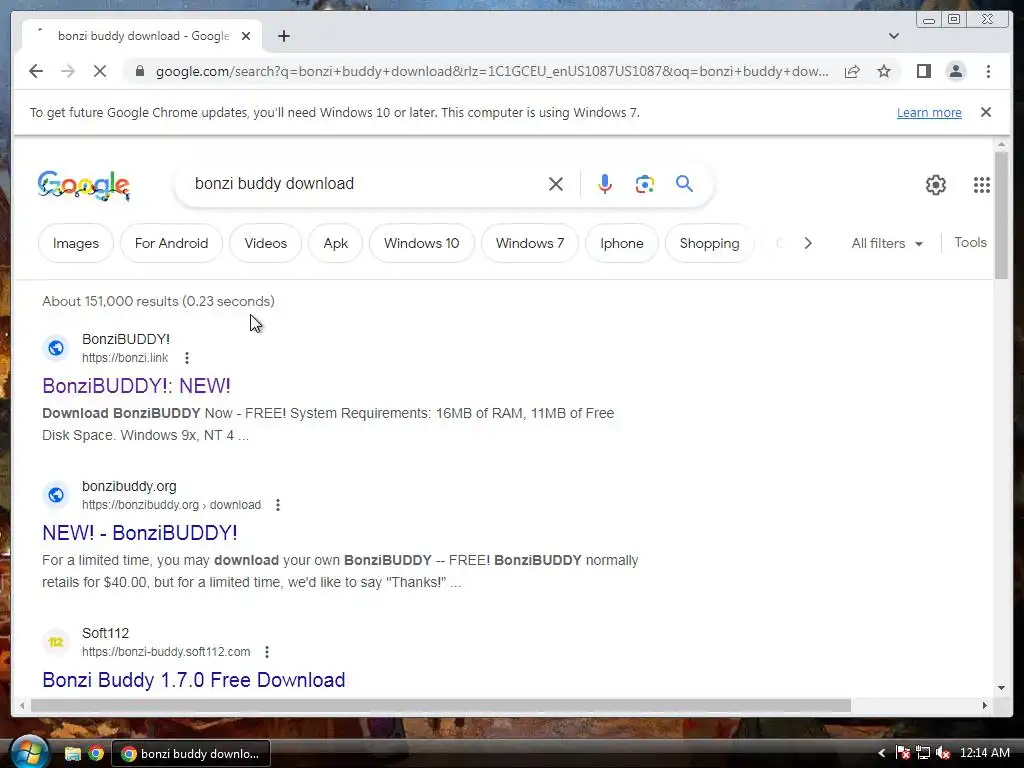The image size is (1024, 768).
Task: Dismiss the Windows 7 update notice
Action: coord(985,112)
